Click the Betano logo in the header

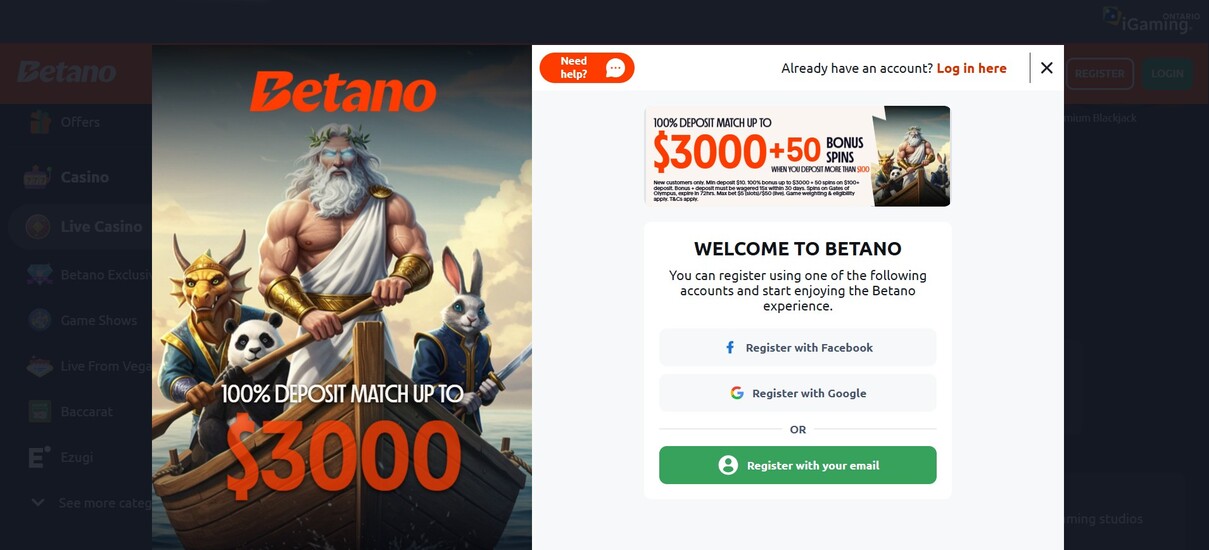66,72
